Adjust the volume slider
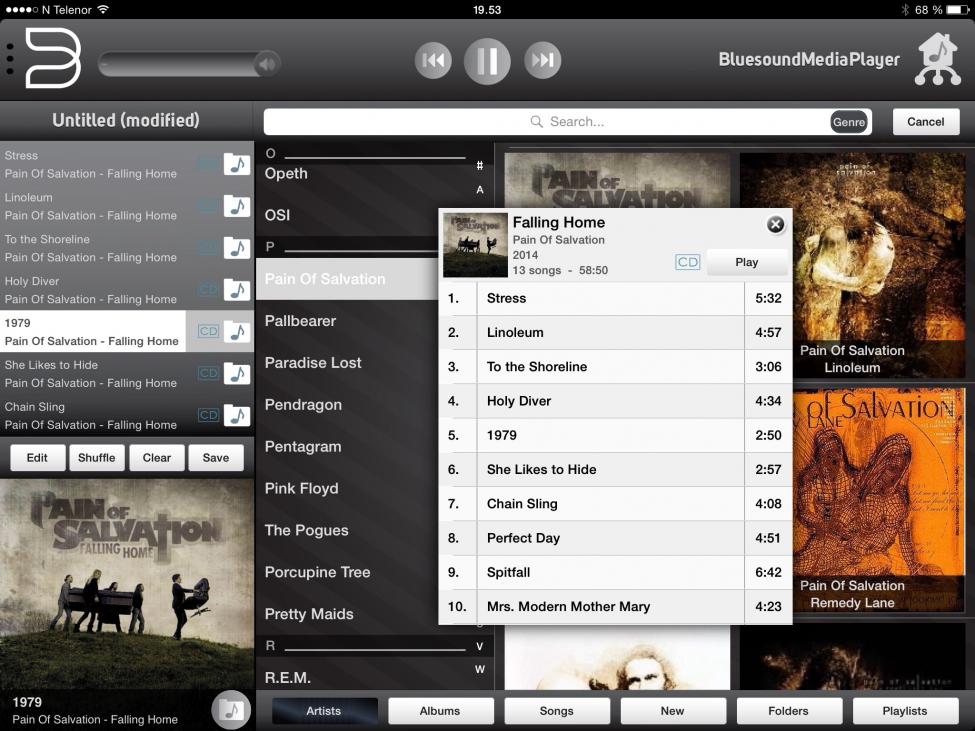Image resolution: width=975 pixels, height=731 pixels. click(189, 63)
